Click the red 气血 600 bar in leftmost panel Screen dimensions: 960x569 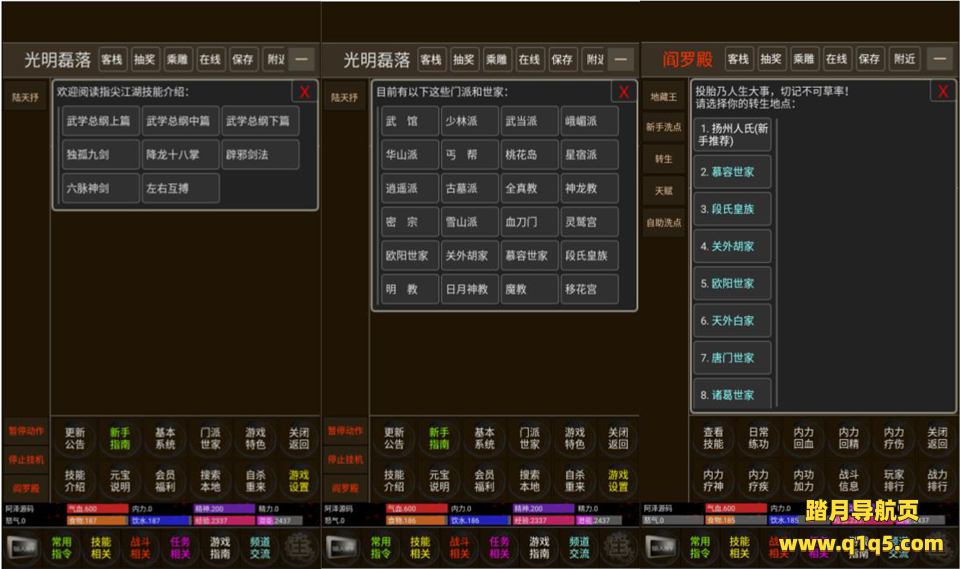pos(97,509)
